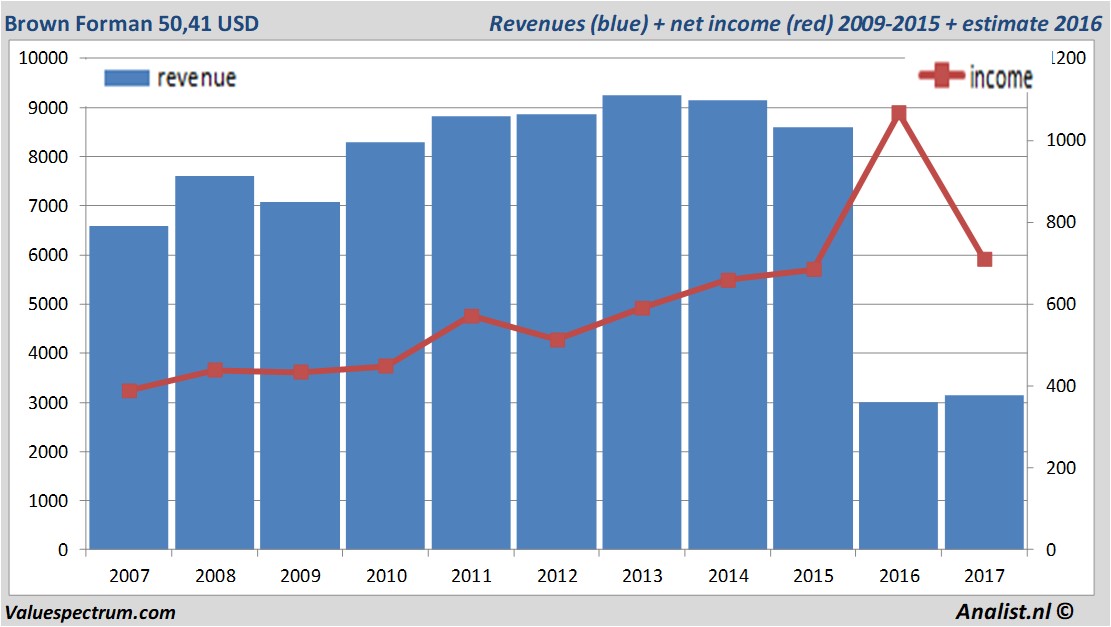
Task: Click the 2014 income data point
Action: point(728,281)
